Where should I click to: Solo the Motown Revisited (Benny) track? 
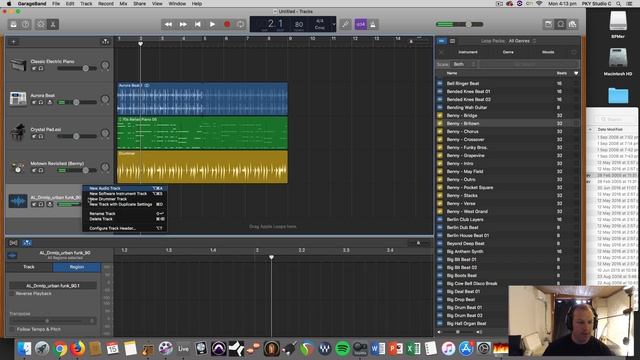pos(41,170)
